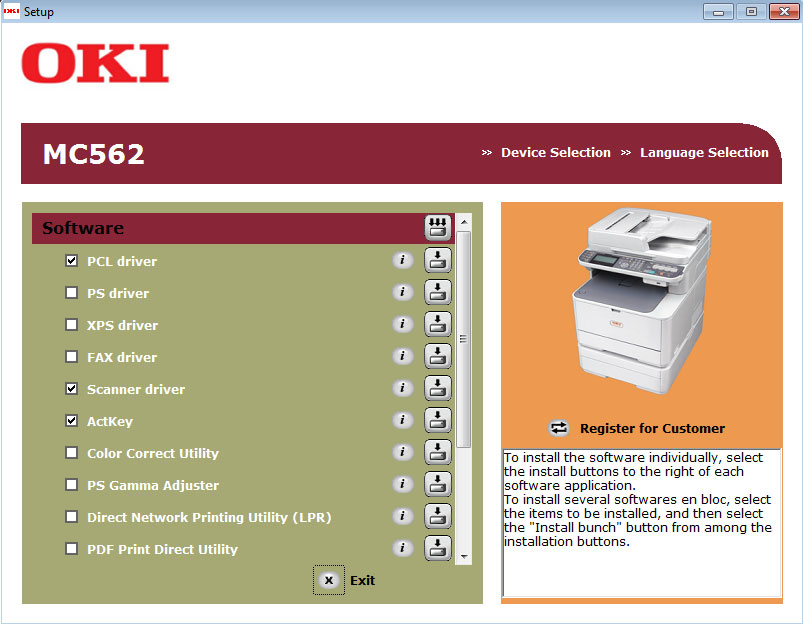Screen dimensions: 803x624
Task: Go to Language Selection
Action: tap(704, 153)
